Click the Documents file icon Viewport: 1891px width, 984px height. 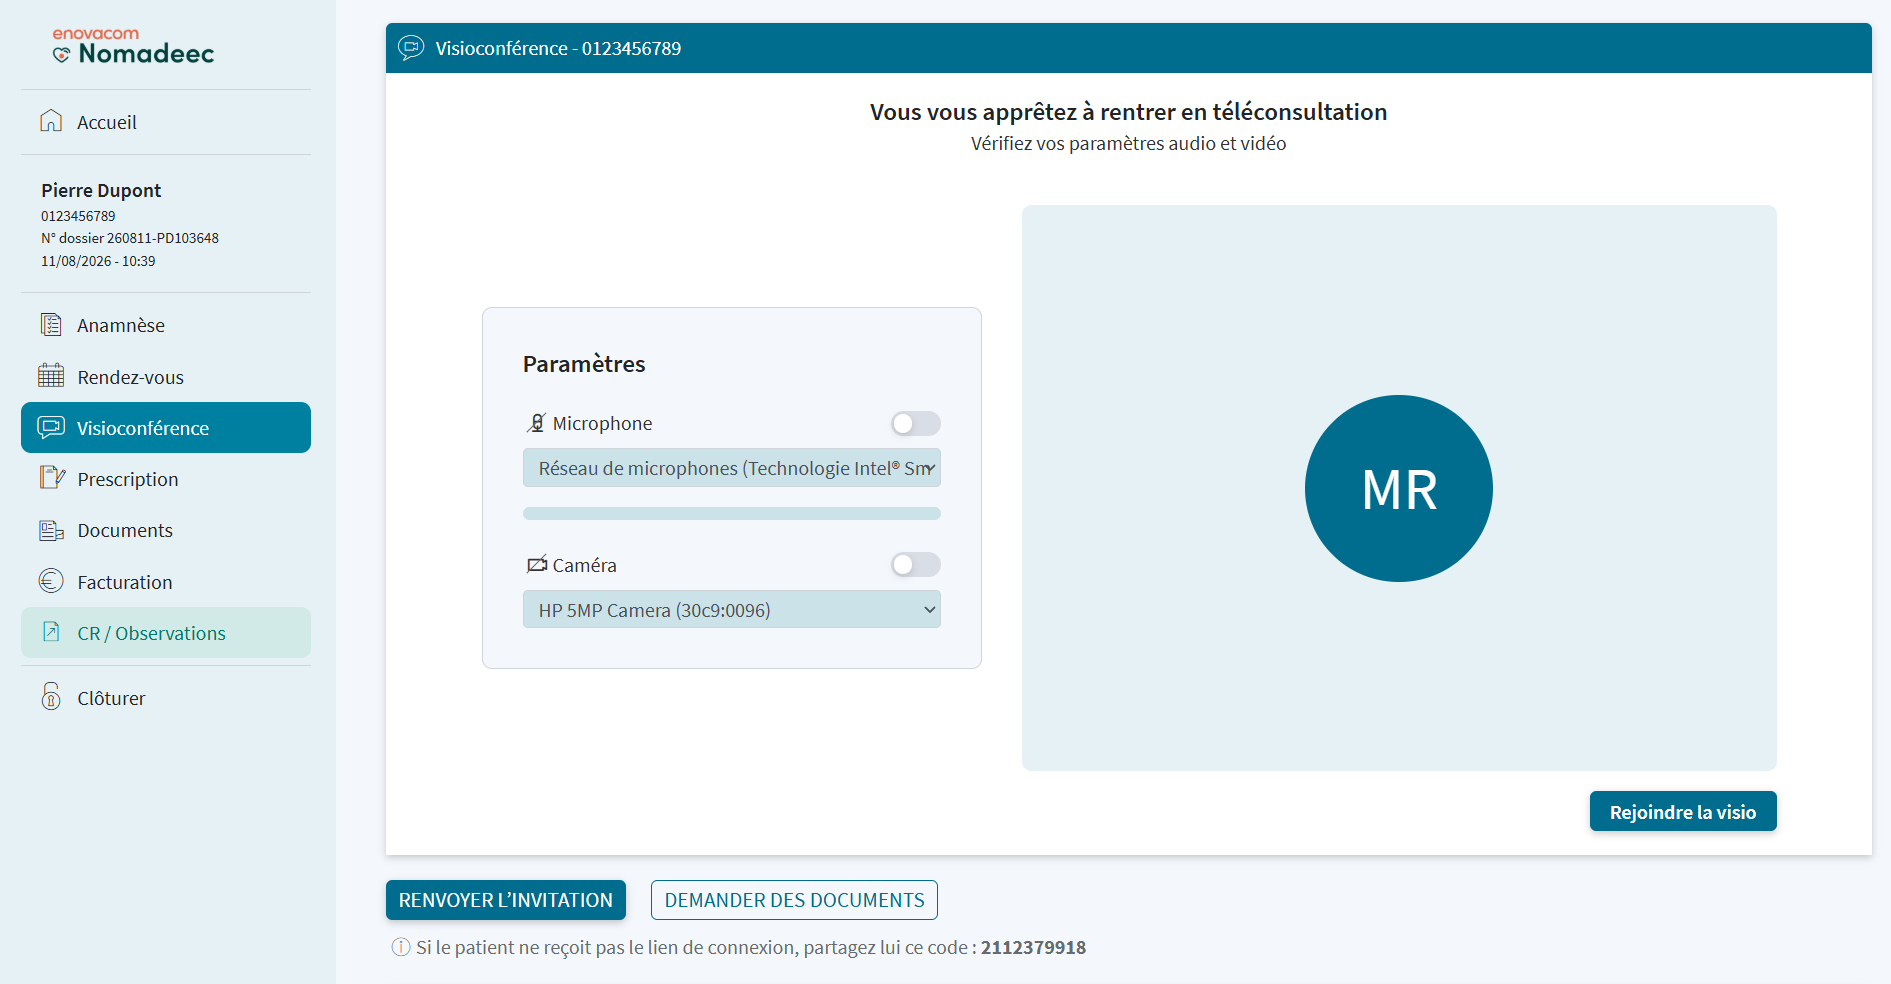[x=51, y=530]
